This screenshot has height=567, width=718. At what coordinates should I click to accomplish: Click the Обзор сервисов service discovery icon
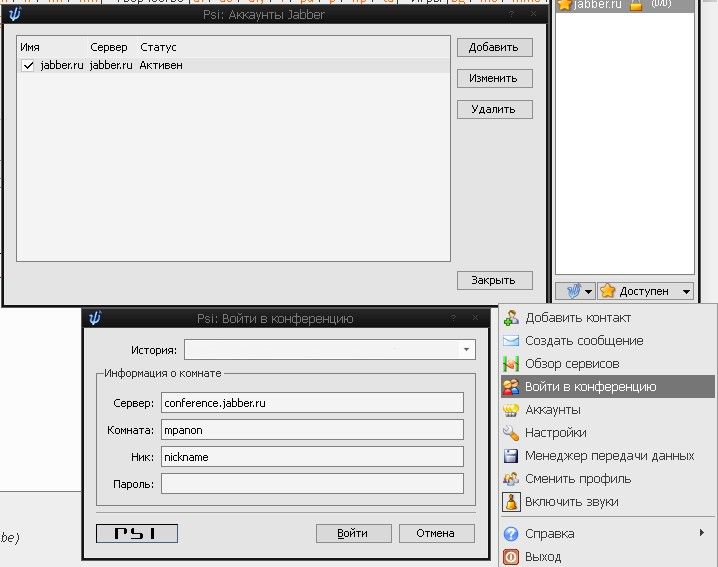point(511,364)
